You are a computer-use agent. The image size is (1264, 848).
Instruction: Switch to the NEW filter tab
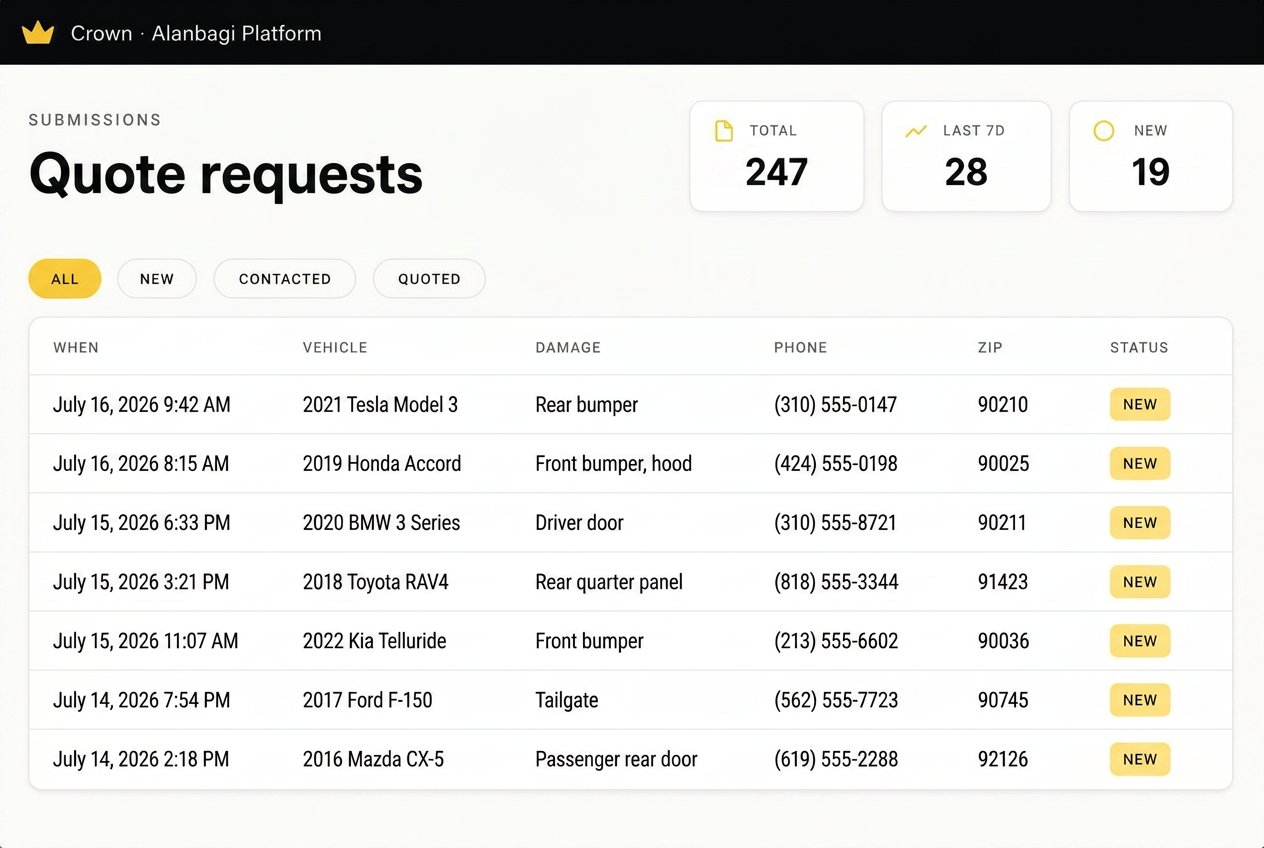pyautogui.click(x=157, y=279)
